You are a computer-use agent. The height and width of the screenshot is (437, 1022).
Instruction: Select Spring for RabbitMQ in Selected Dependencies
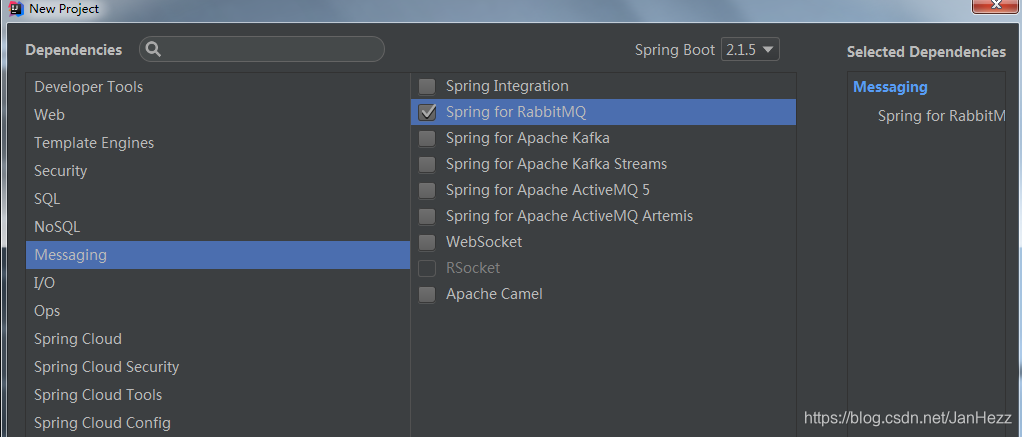[942, 116]
